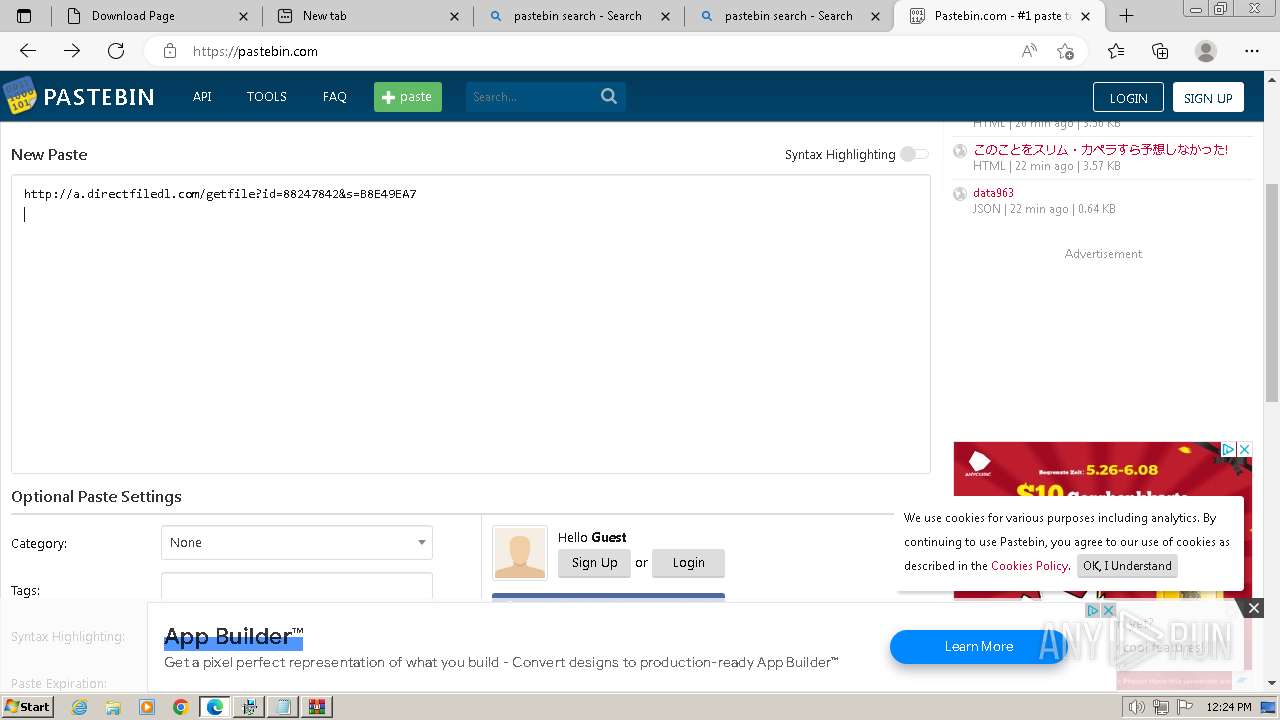Click the LOGIN button in header
The height and width of the screenshot is (720, 1280).
tap(1128, 97)
